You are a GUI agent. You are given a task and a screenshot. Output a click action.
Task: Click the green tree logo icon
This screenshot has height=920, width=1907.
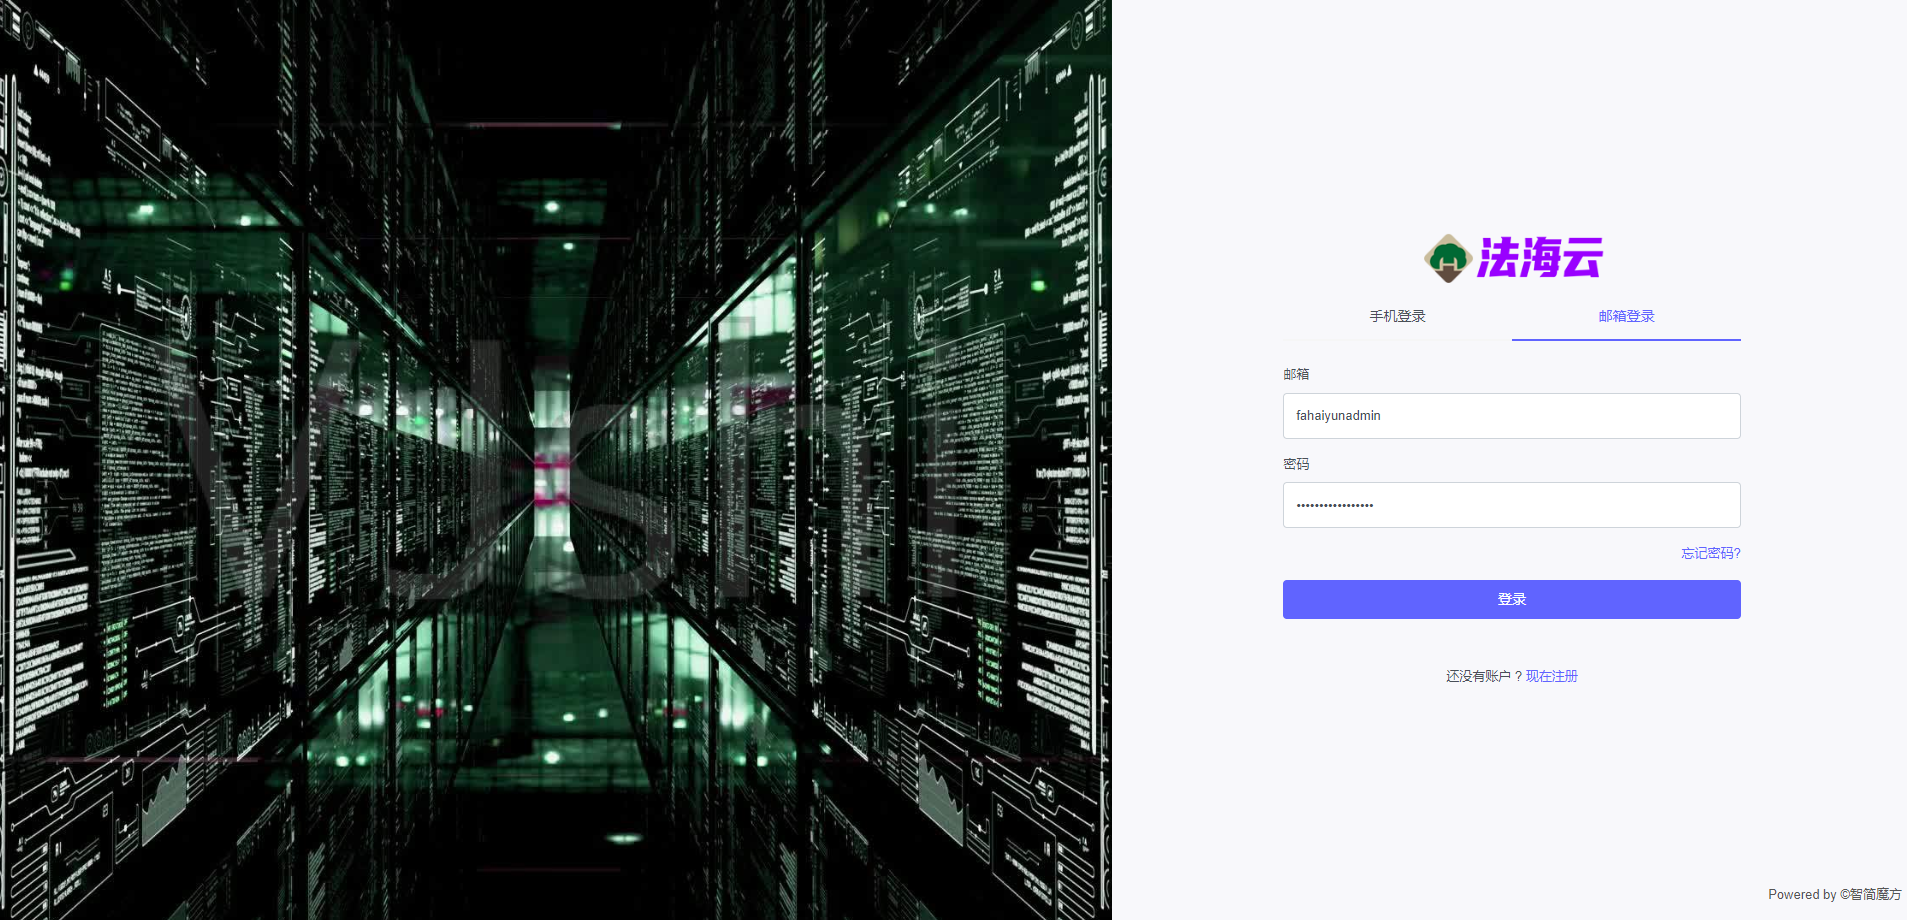coord(1447,259)
